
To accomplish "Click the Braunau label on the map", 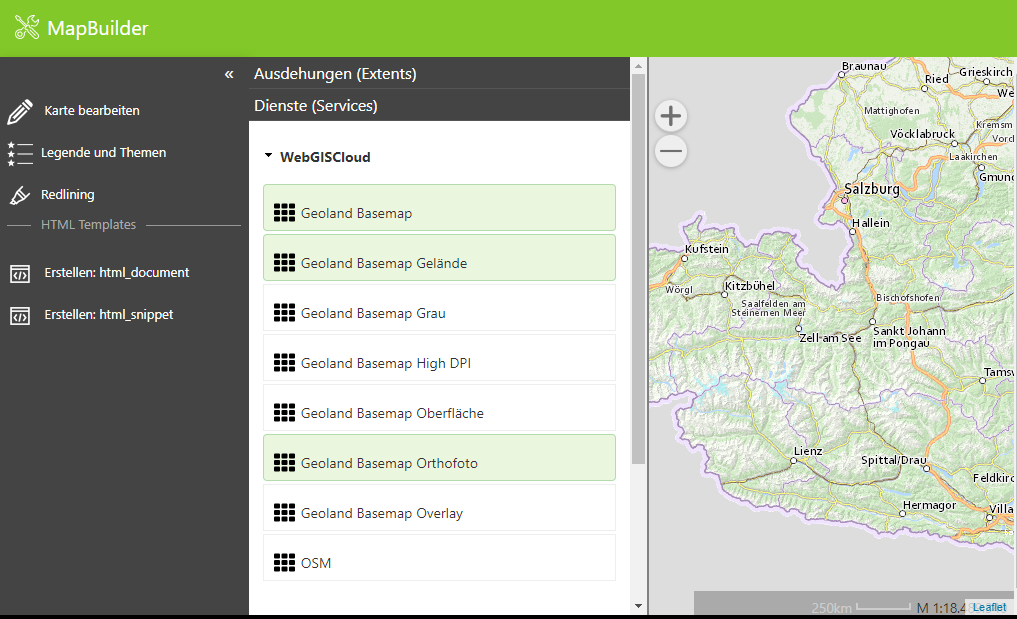I will 864,66.
